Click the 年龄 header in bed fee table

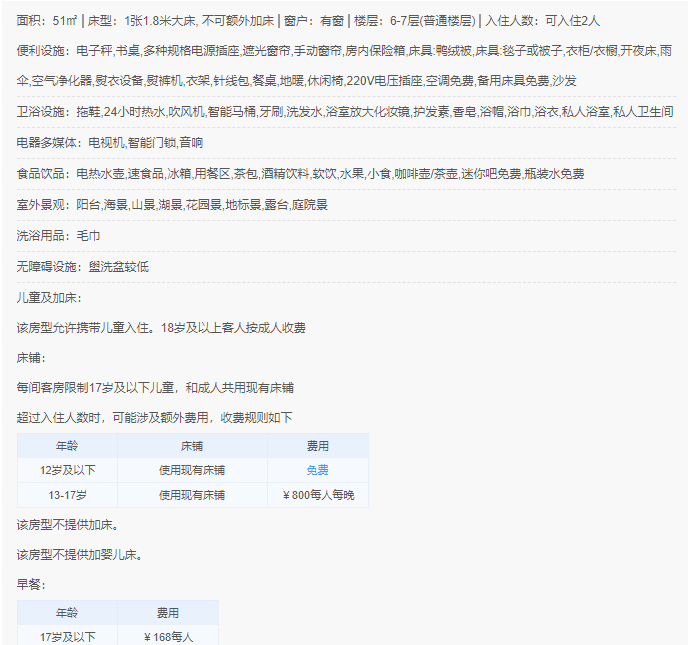coord(67,446)
